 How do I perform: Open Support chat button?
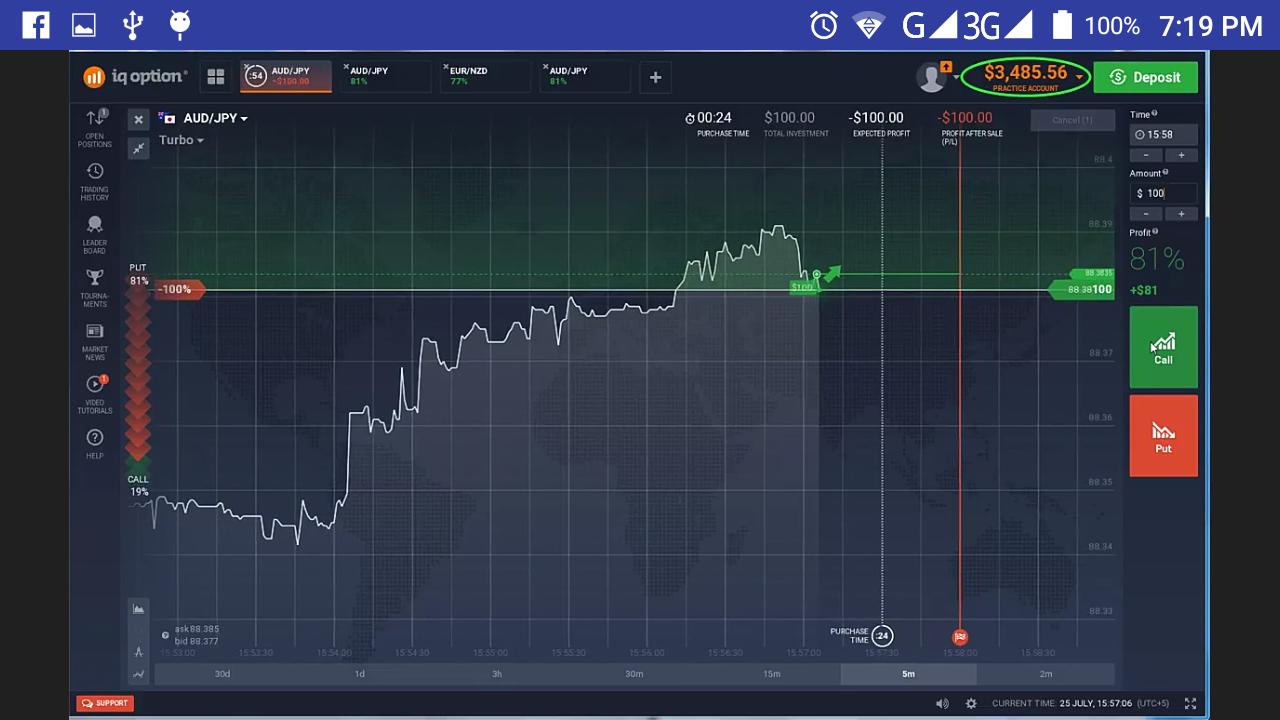[x=105, y=703]
